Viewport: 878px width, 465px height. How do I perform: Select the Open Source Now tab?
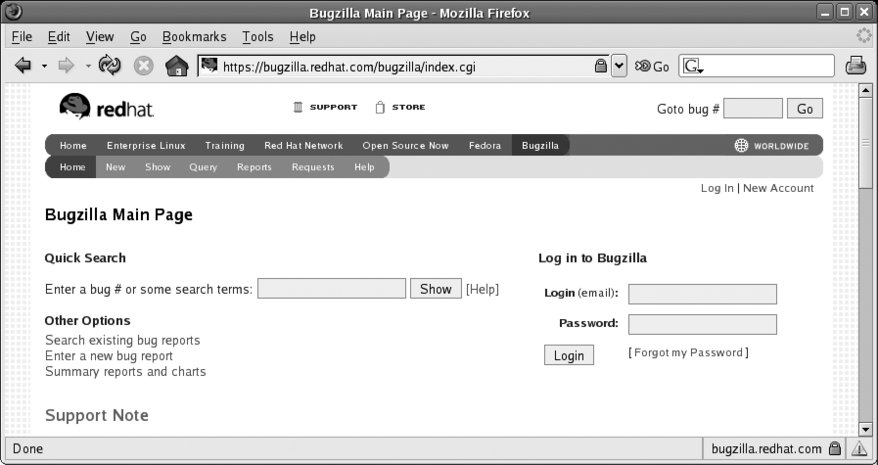[405, 146]
